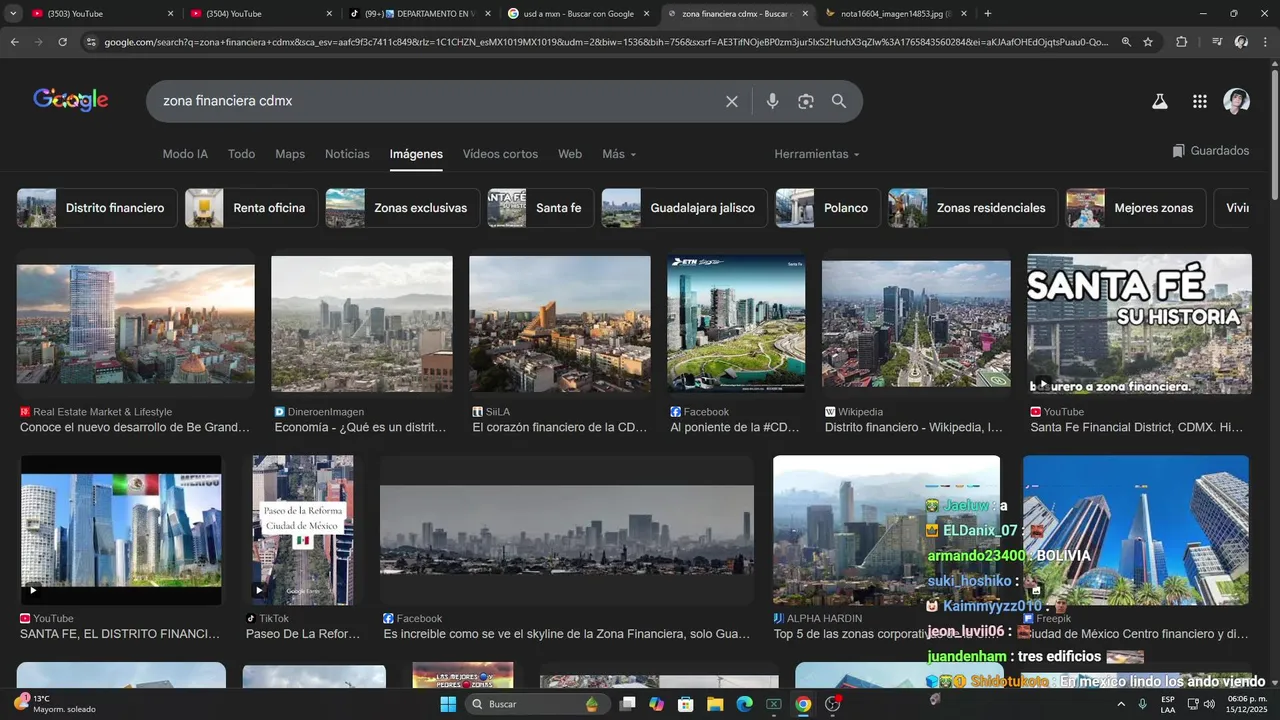The width and height of the screenshot is (1280, 720).
Task: Click the Windows taskbar Buscar search box
Action: 536,704
